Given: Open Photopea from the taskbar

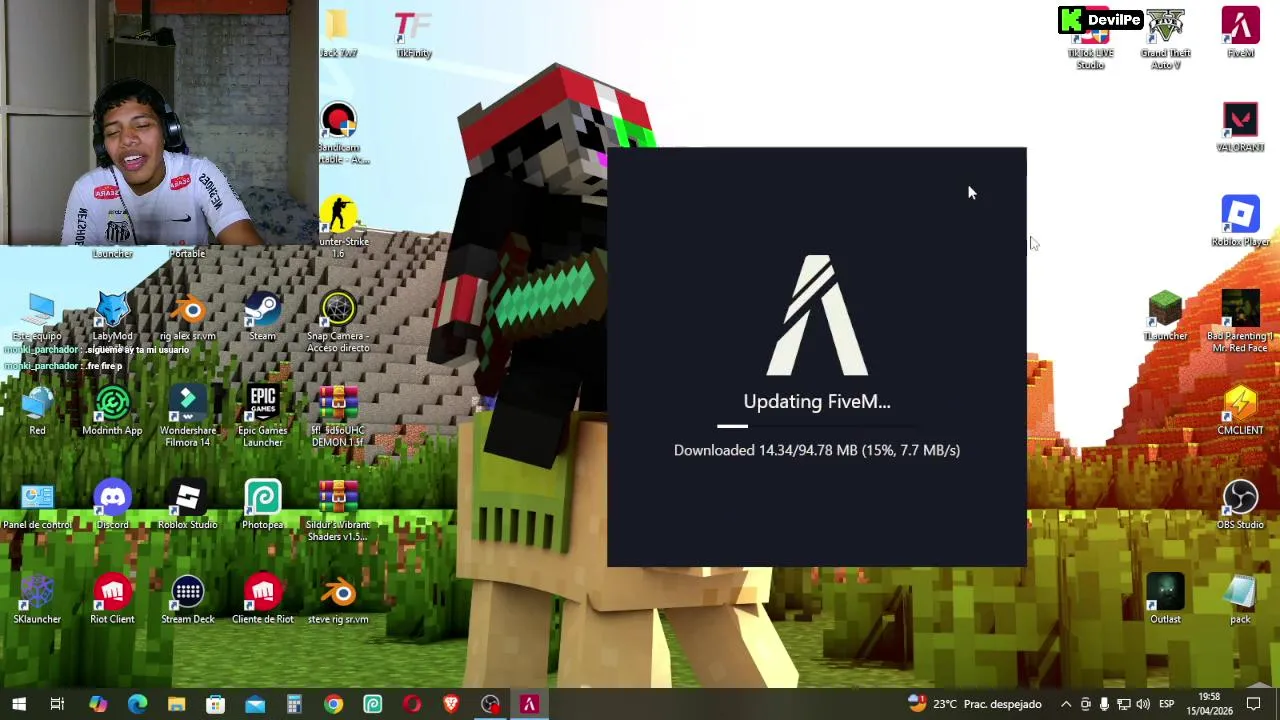Looking at the screenshot, I should [x=372, y=704].
